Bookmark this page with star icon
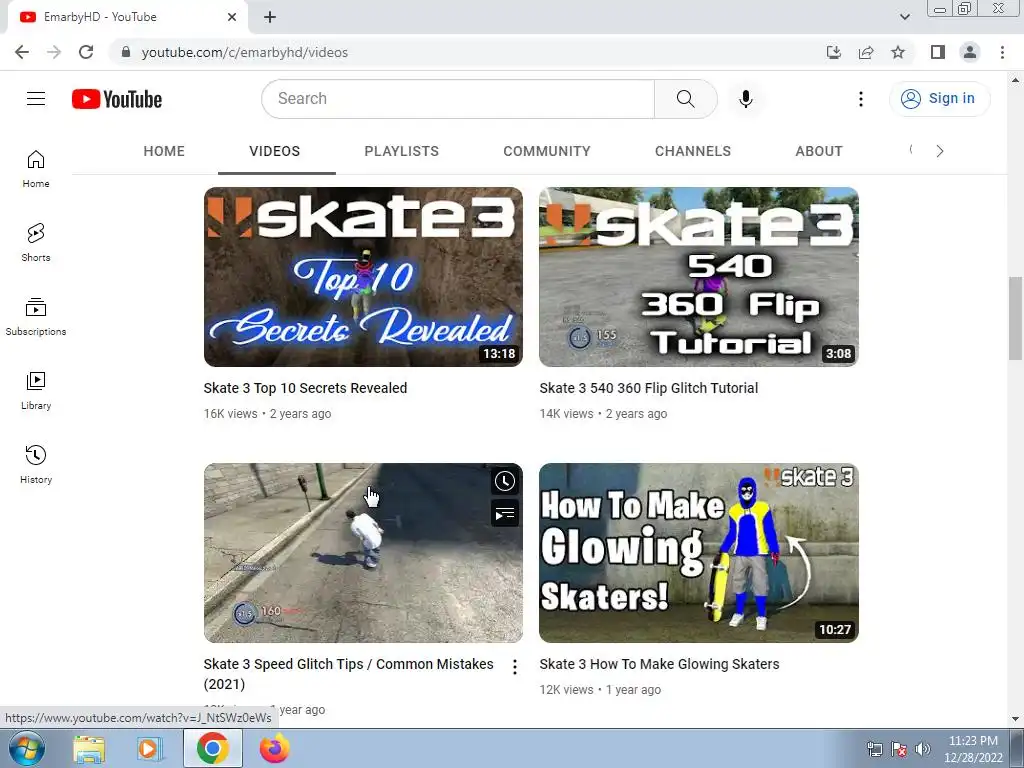The height and width of the screenshot is (768, 1024). click(898, 52)
